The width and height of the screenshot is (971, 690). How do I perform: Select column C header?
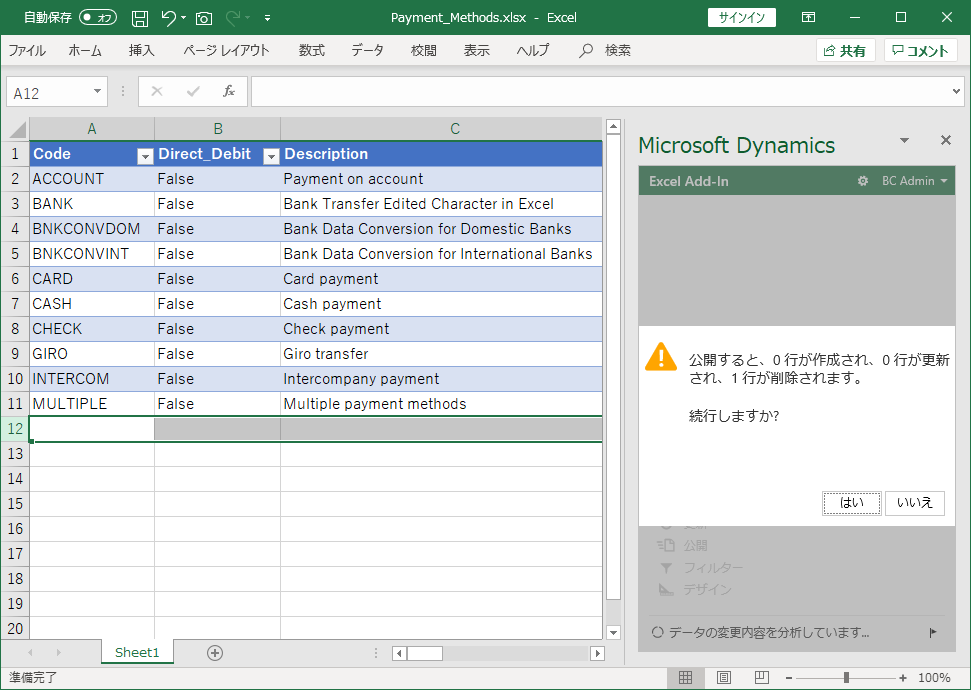(442, 129)
